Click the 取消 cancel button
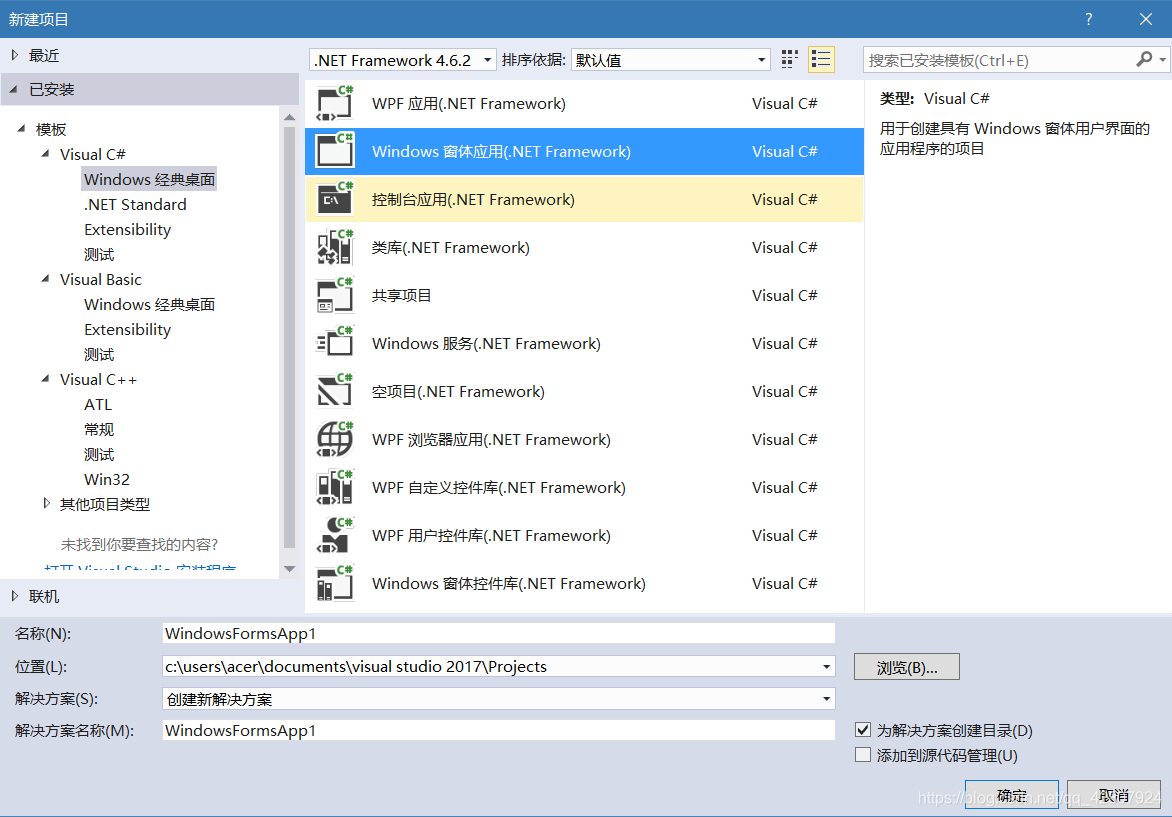 coord(1114,795)
